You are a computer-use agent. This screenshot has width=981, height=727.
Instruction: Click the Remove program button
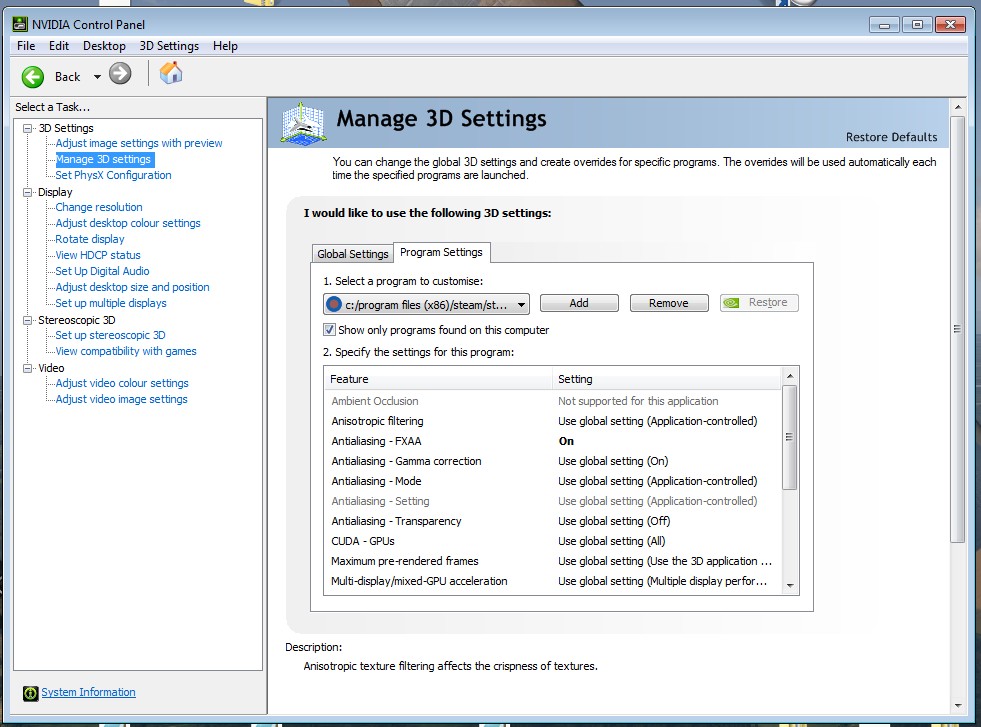point(668,303)
